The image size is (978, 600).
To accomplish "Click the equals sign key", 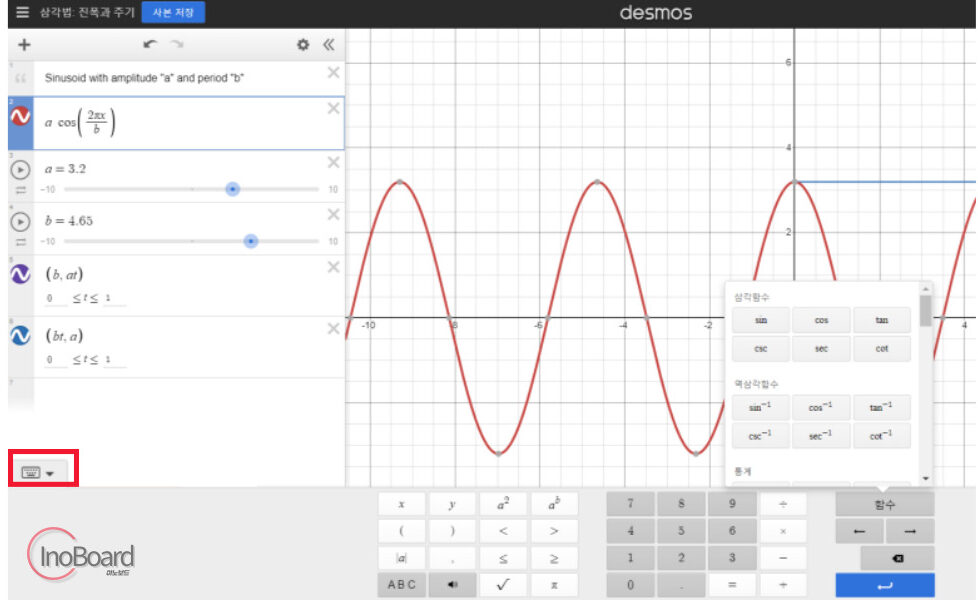I will pyautogui.click(x=732, y=585).
